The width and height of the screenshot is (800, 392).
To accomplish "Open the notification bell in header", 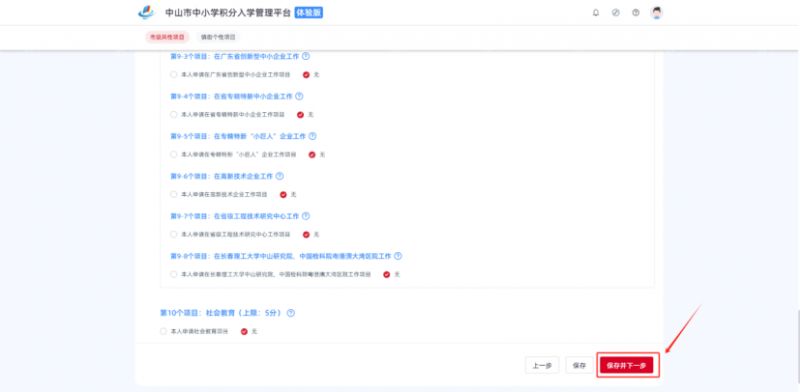I will pos(595,13).
